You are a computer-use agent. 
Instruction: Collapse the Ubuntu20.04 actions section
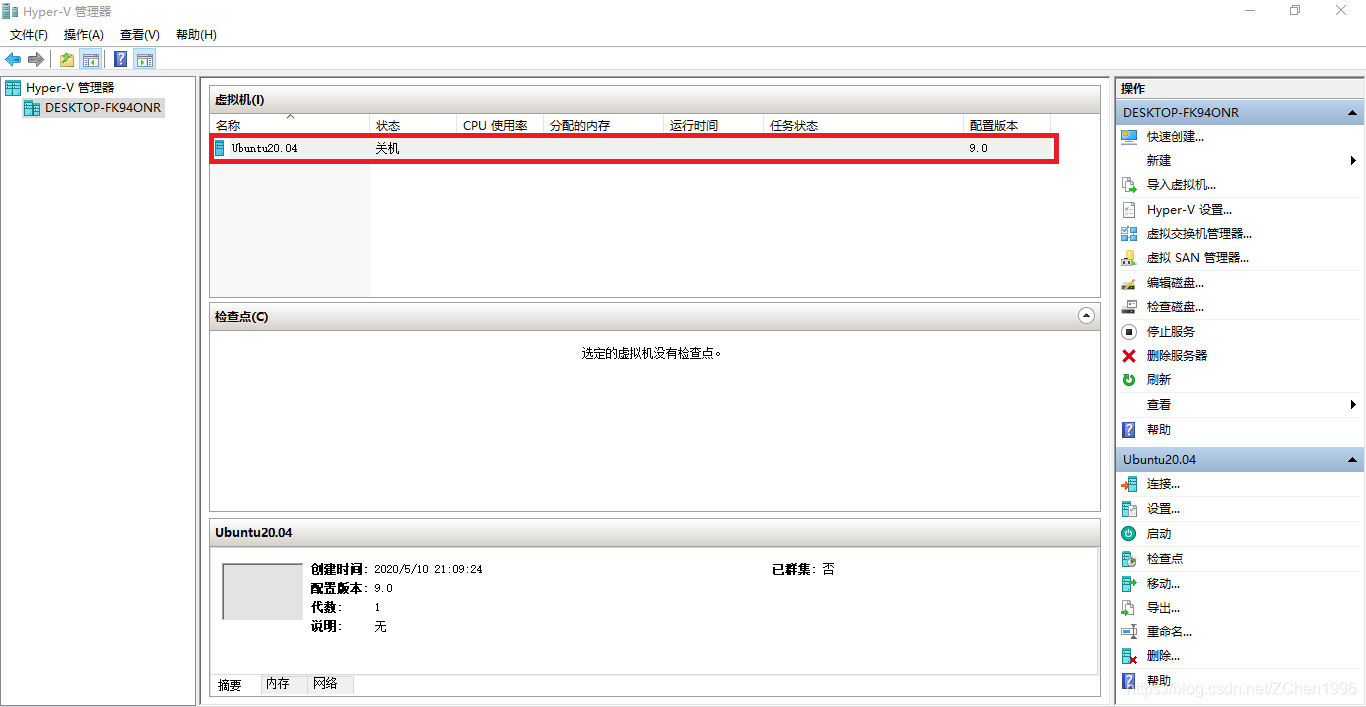[1353, 460]
